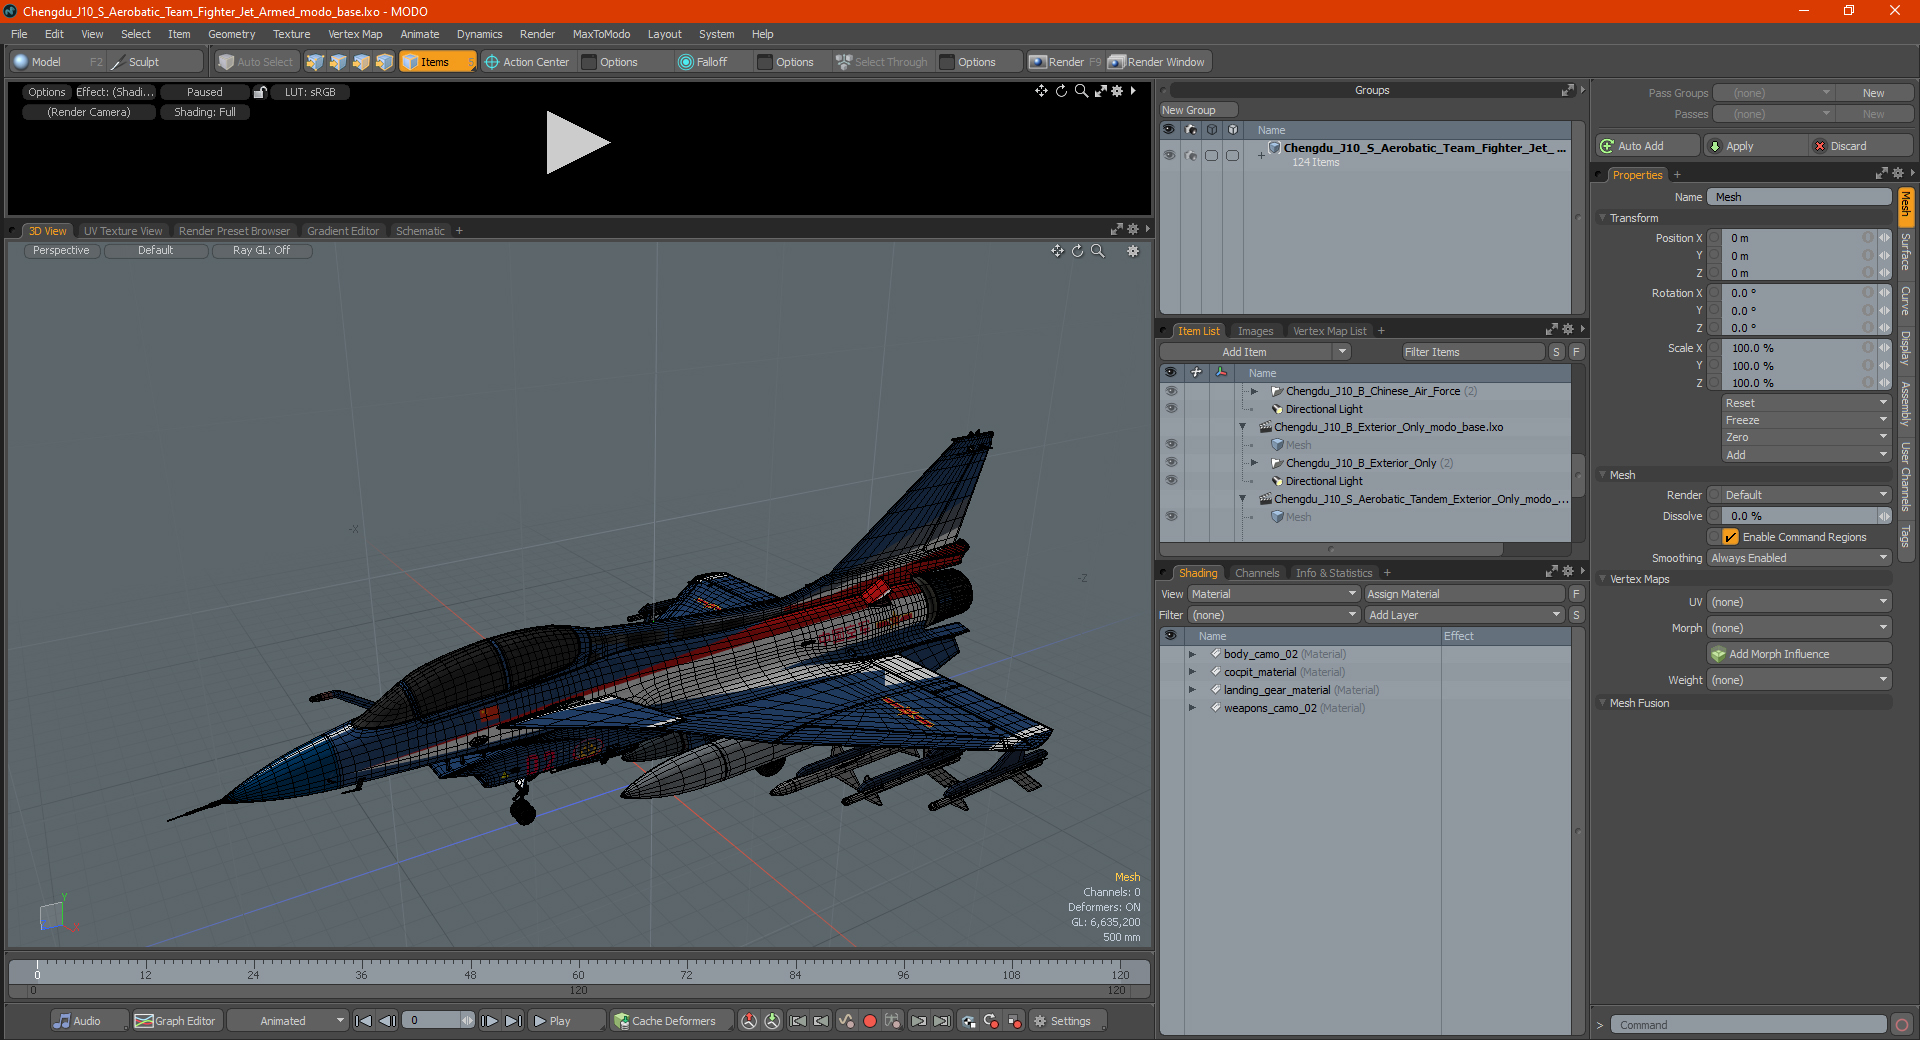The height and width of the screenshot is (1040, 1920).
Task: Toggle the preview lock icon
Action: point(260,92)
